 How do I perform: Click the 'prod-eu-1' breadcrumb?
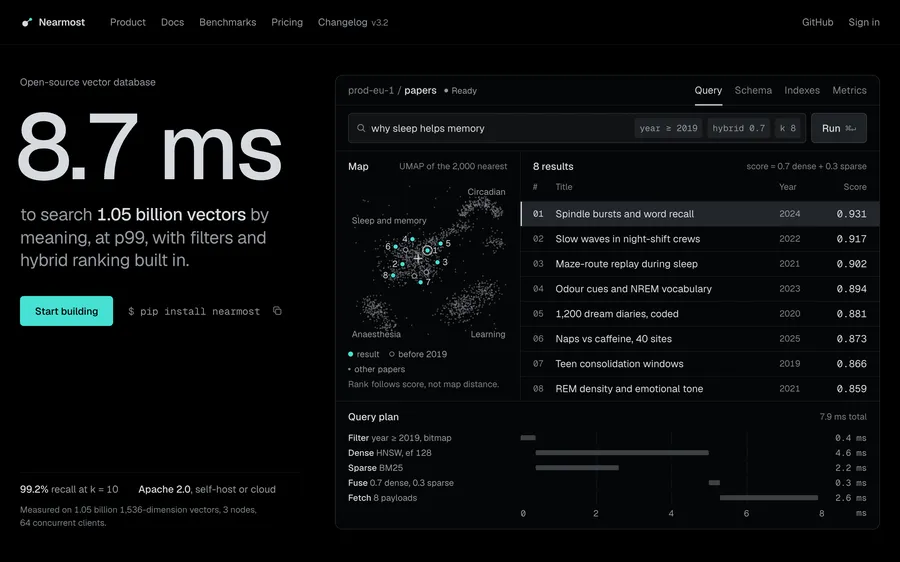click(371, 91)
